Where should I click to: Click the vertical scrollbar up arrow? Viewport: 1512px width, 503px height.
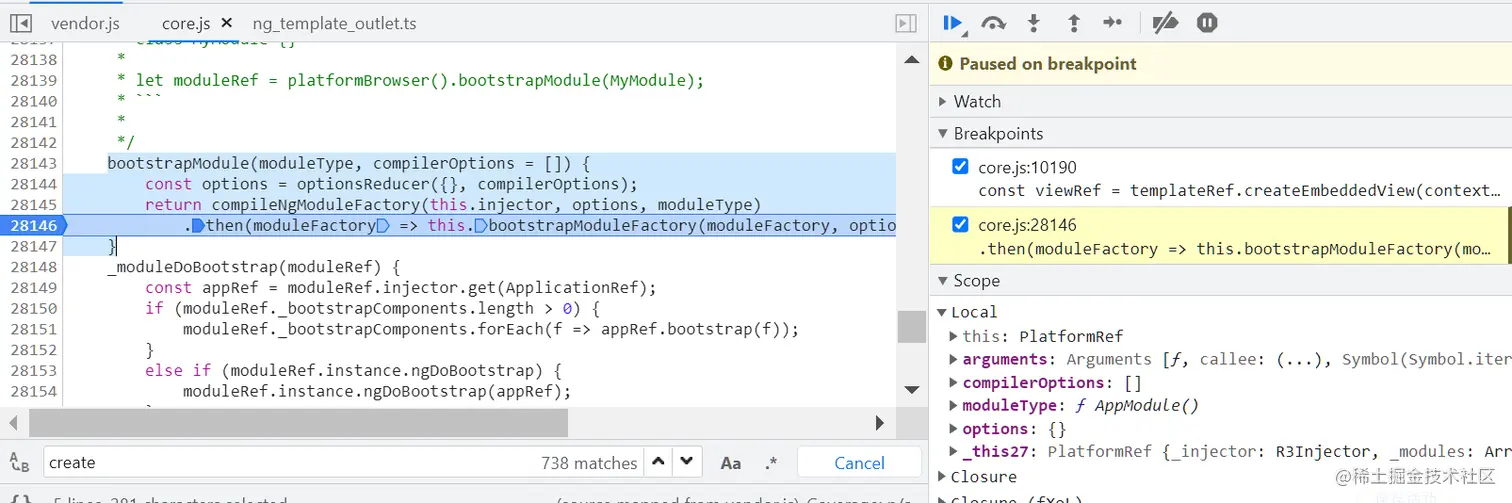pyautogui.click(x=911, y=60)
